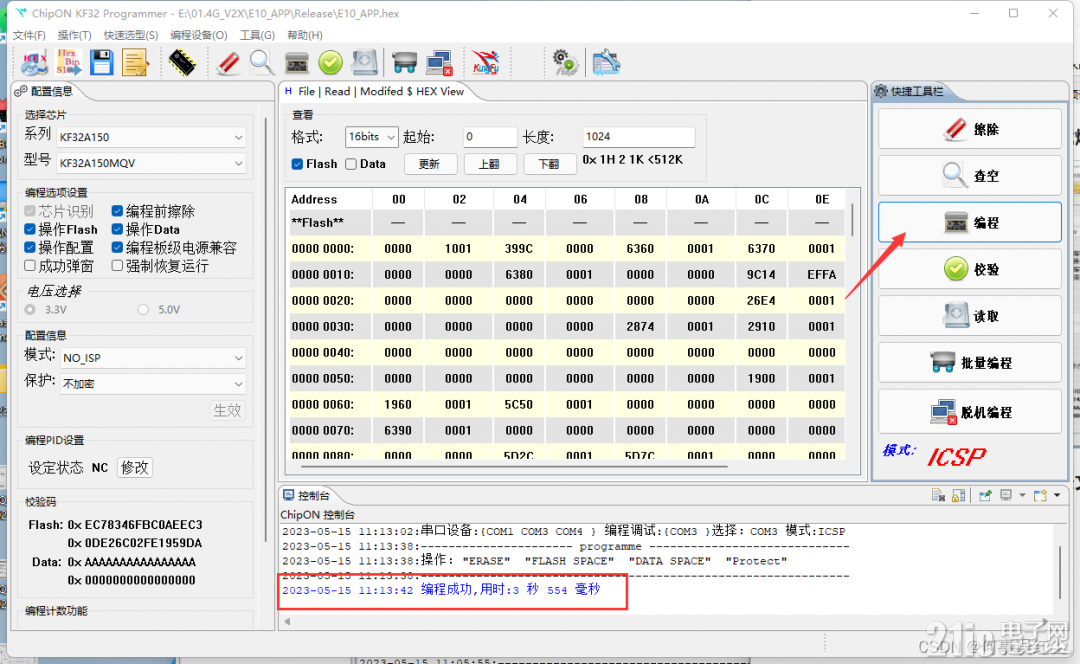
Task: Click the blue floppy disk save icon
Action: pyautogui.click(x=101, y=63)
